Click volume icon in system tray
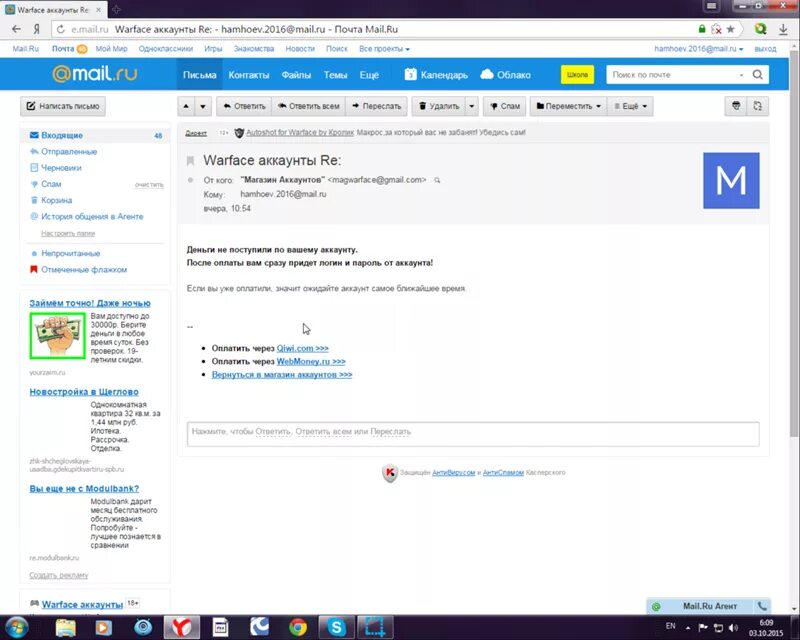 733,627
